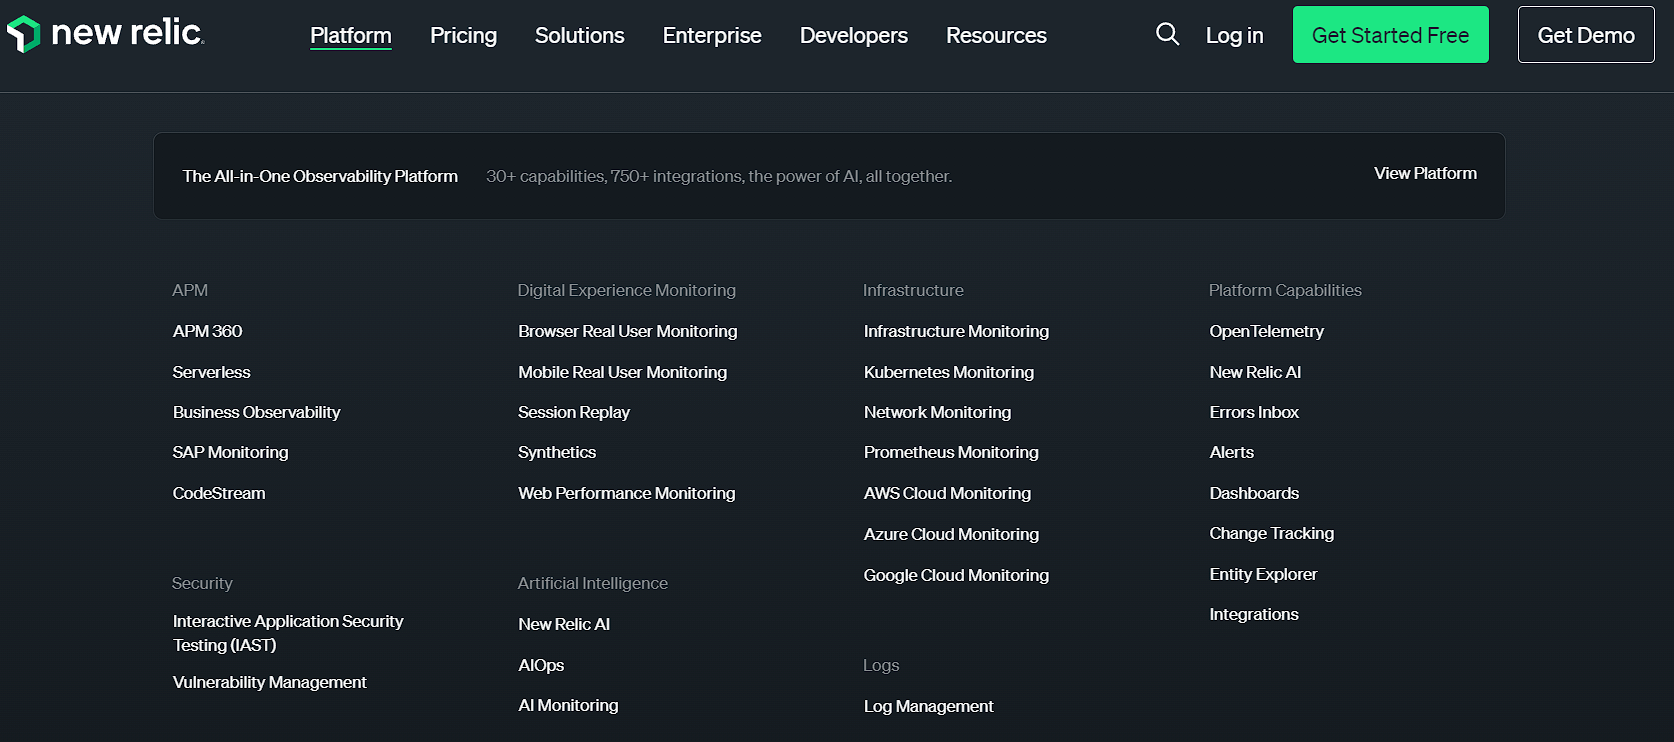Go to the Pricing menu item
Viewport: 1674px width, 742px height.
463,35
